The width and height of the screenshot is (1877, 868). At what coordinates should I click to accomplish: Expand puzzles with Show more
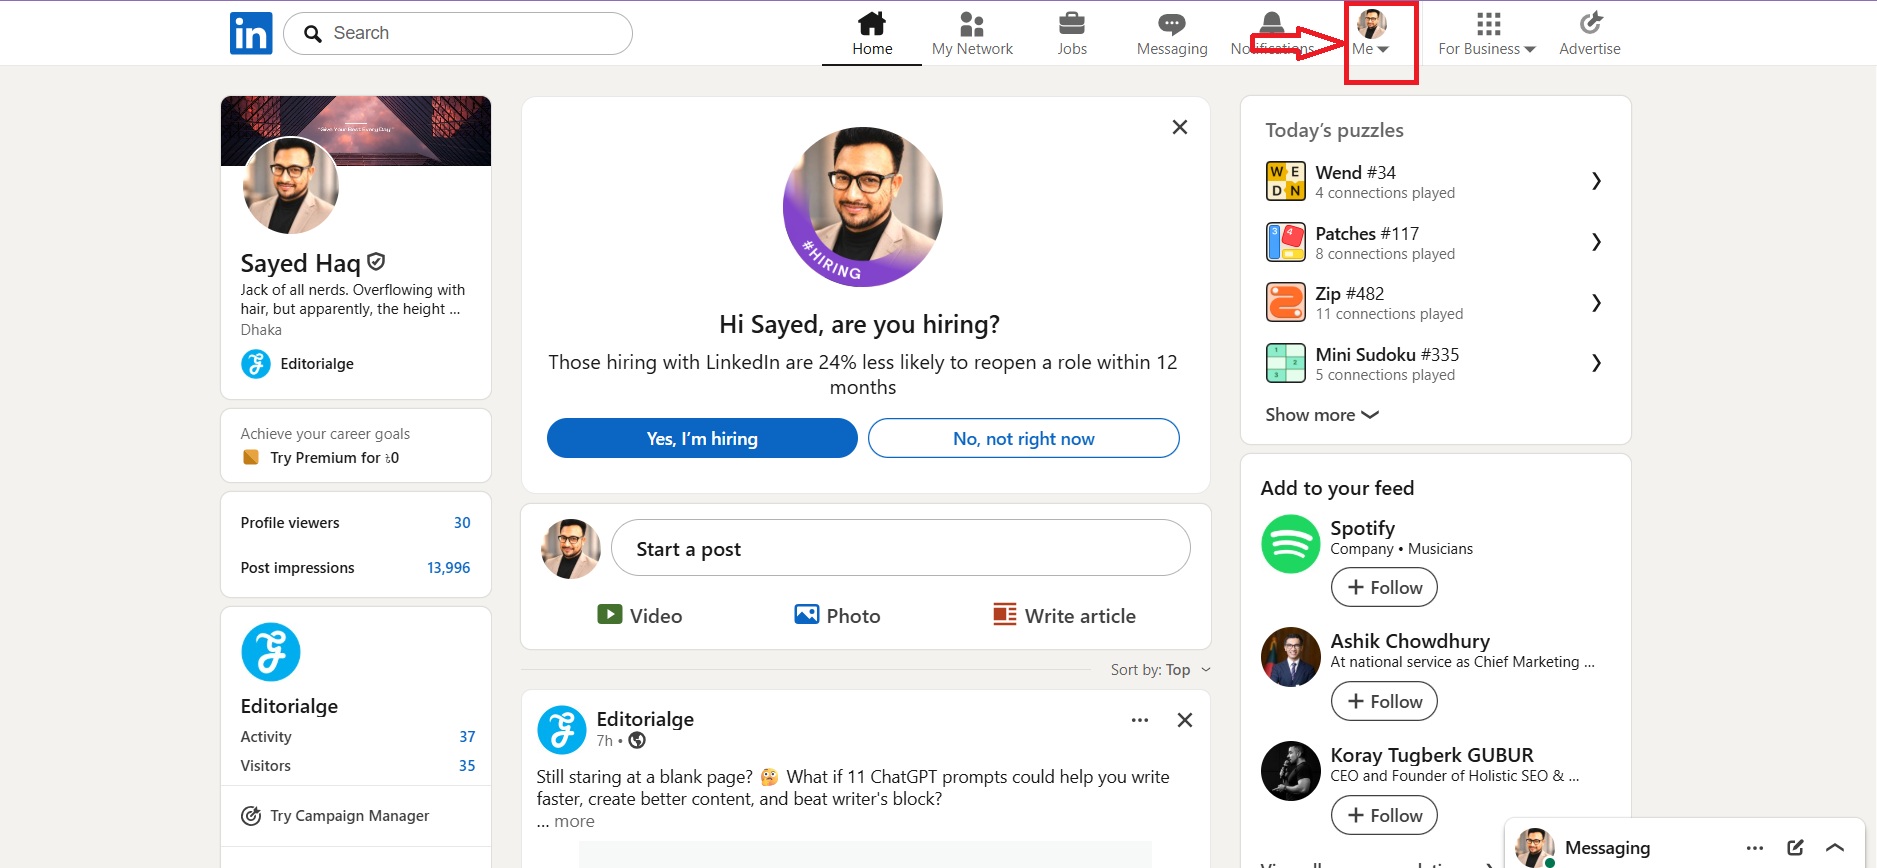point(1322,415)
